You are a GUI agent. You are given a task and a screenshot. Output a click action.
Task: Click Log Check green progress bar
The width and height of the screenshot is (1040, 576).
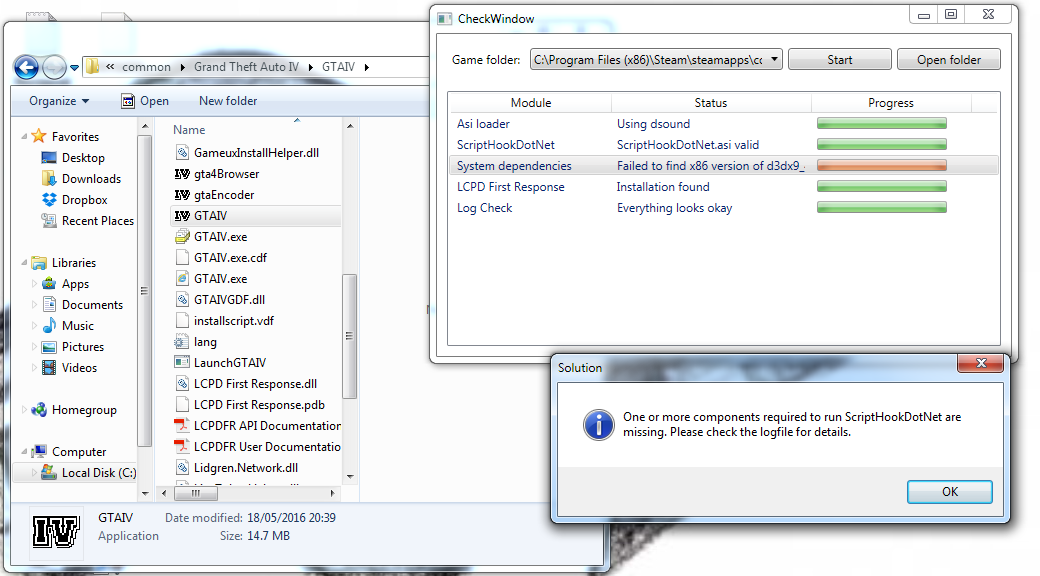coord(881,208)
